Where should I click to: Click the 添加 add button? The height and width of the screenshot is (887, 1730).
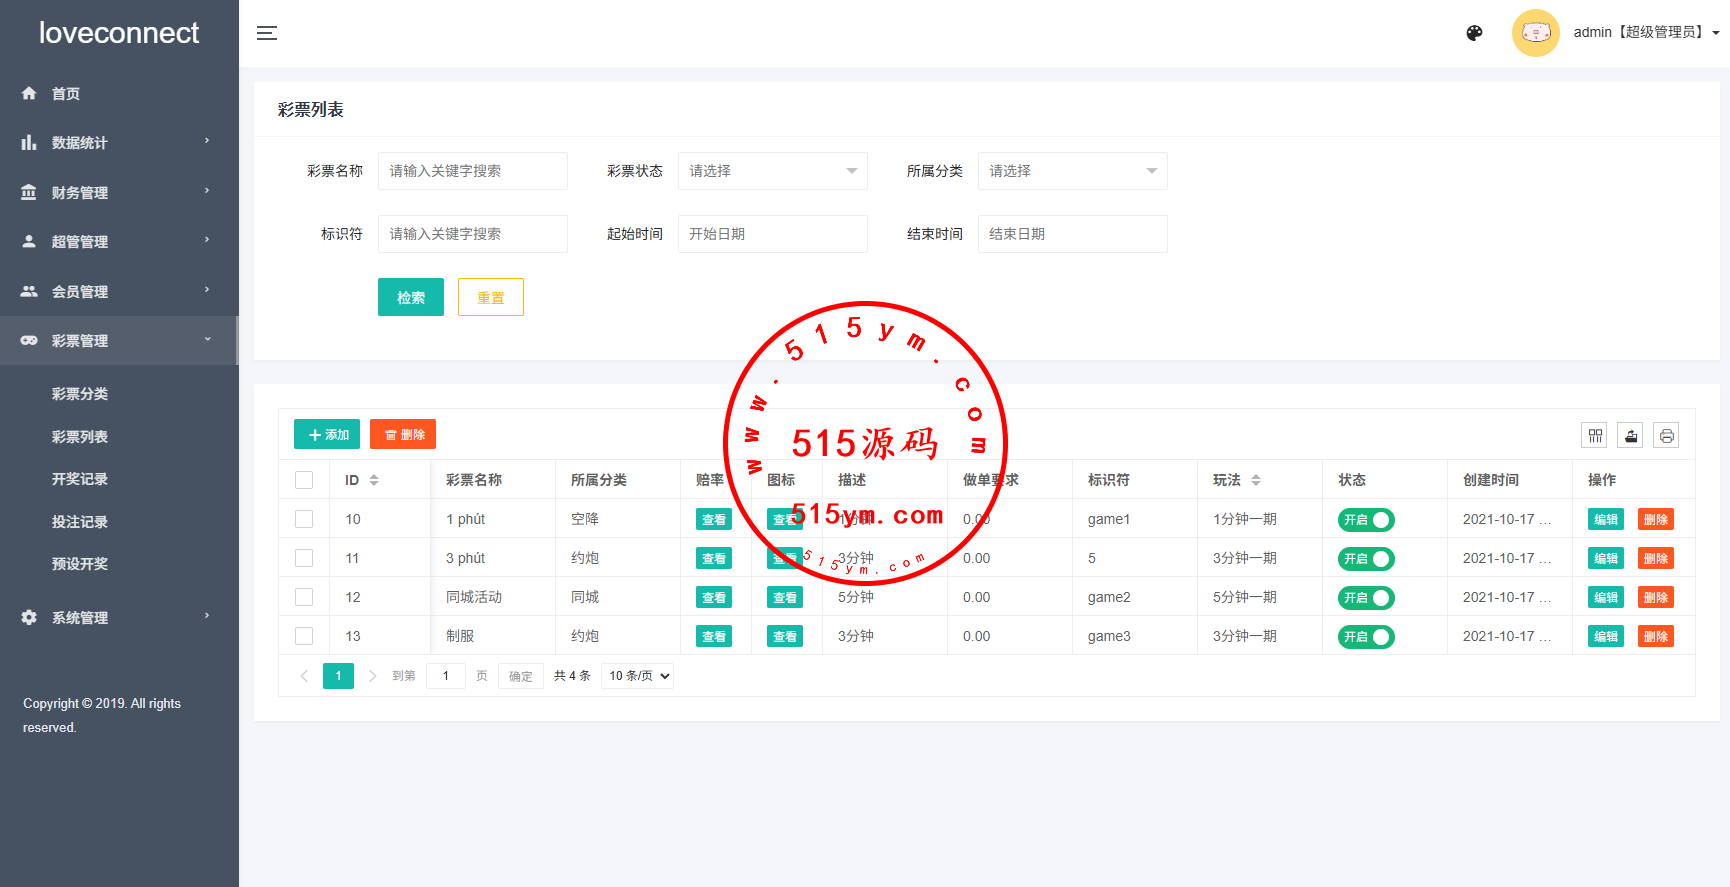[x=327, y=434]
